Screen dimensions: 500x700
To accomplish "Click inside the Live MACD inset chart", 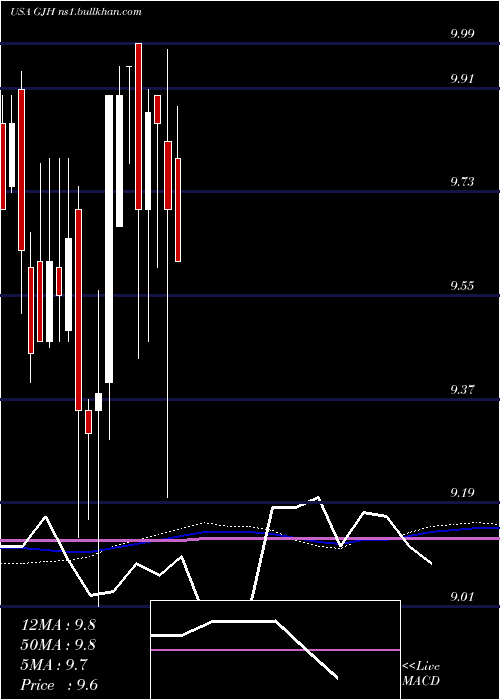I will click(x=275, y=650).
